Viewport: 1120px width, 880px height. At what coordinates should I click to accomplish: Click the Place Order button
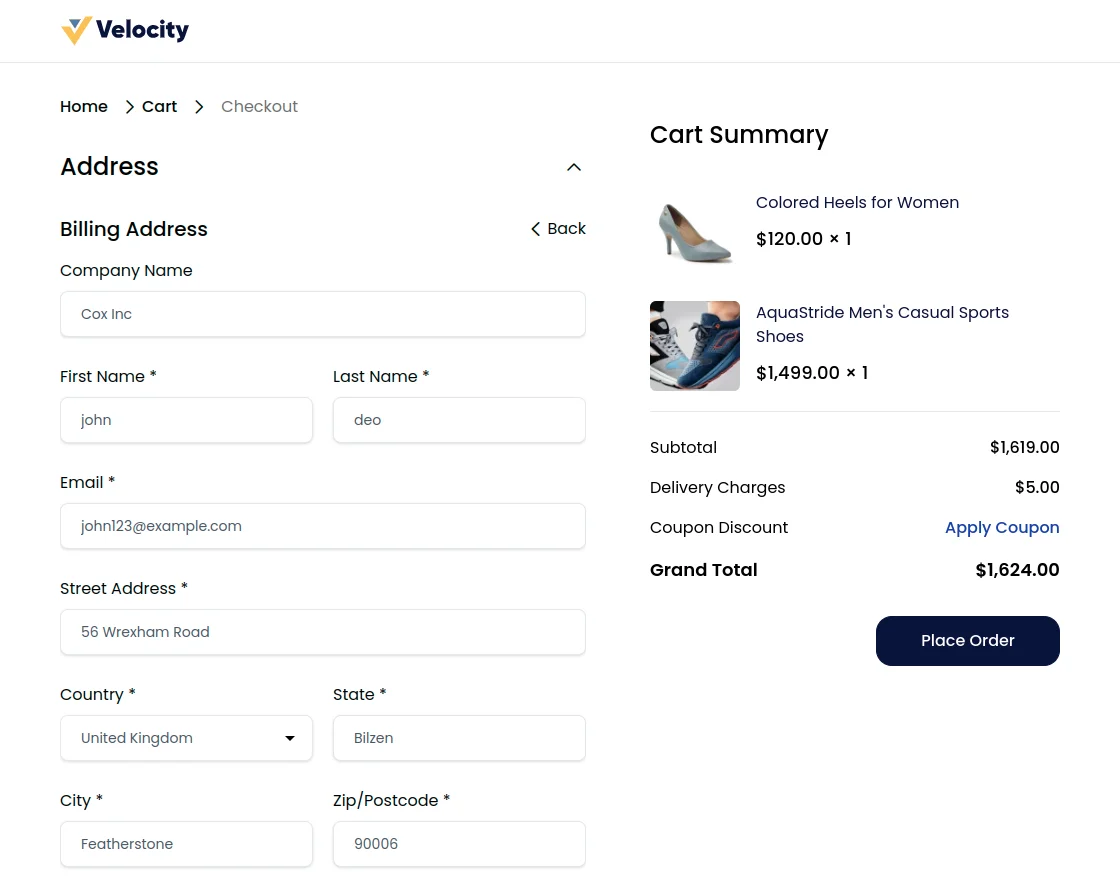pyautogui.click(x=967, y=640)
